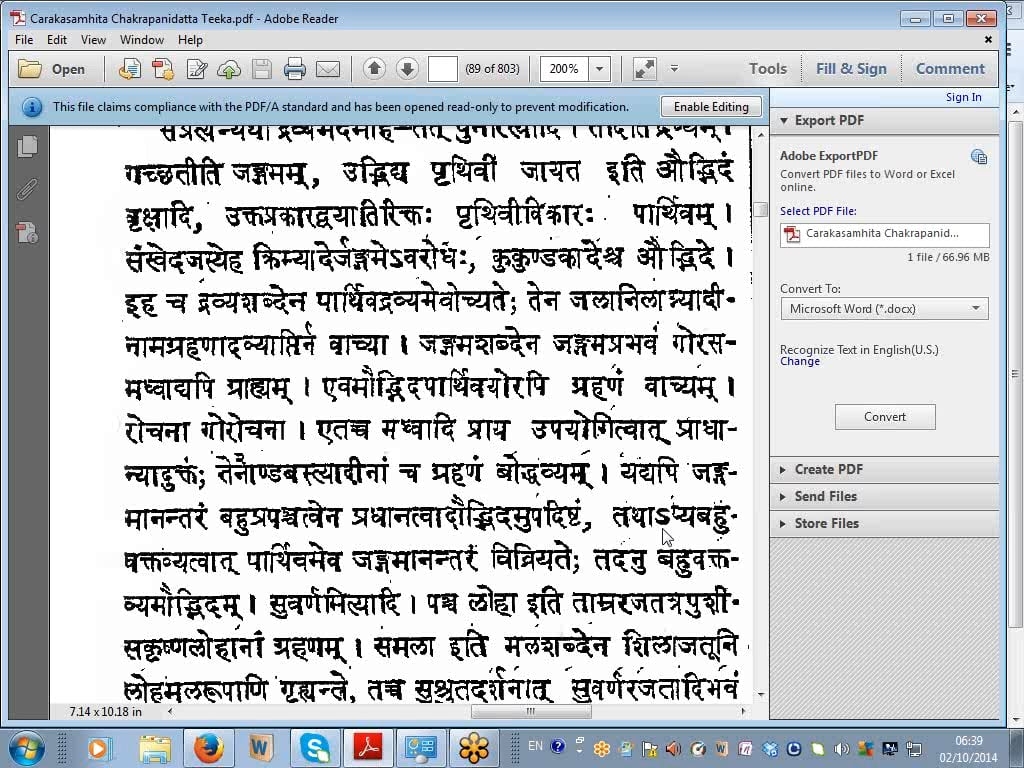Click the save to cloud upload icon

pyautogui.click(x=229, y=69)
